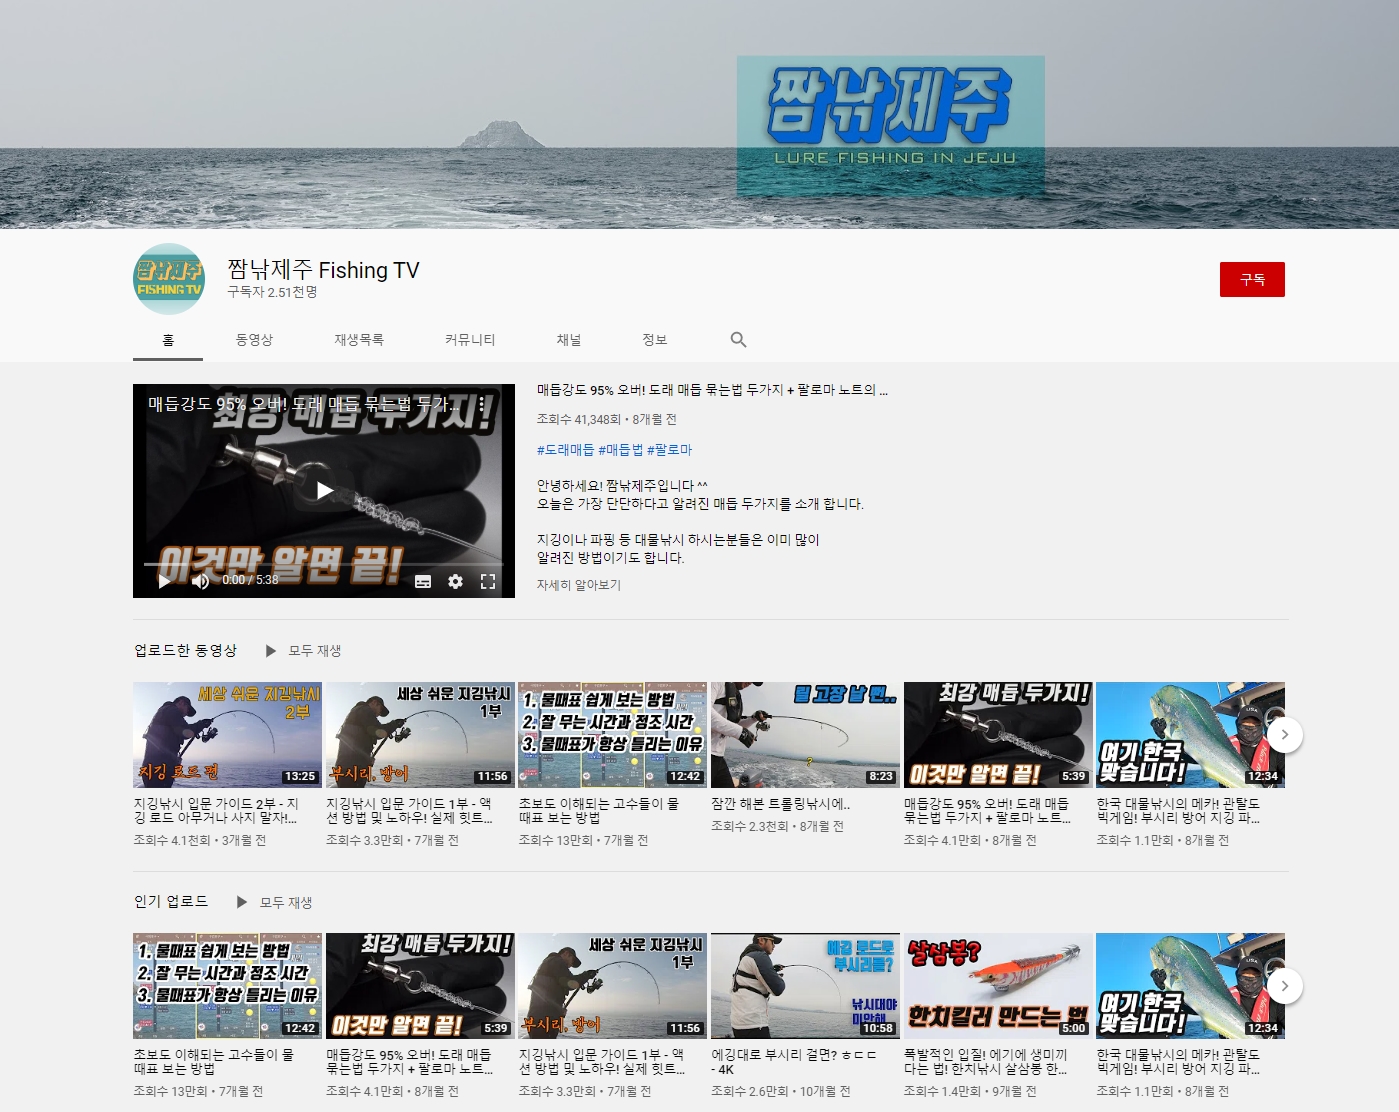Click the 모두 재생 play icon for uploaded videos
The image size is (1399, 1112).
tap(270, 650)
